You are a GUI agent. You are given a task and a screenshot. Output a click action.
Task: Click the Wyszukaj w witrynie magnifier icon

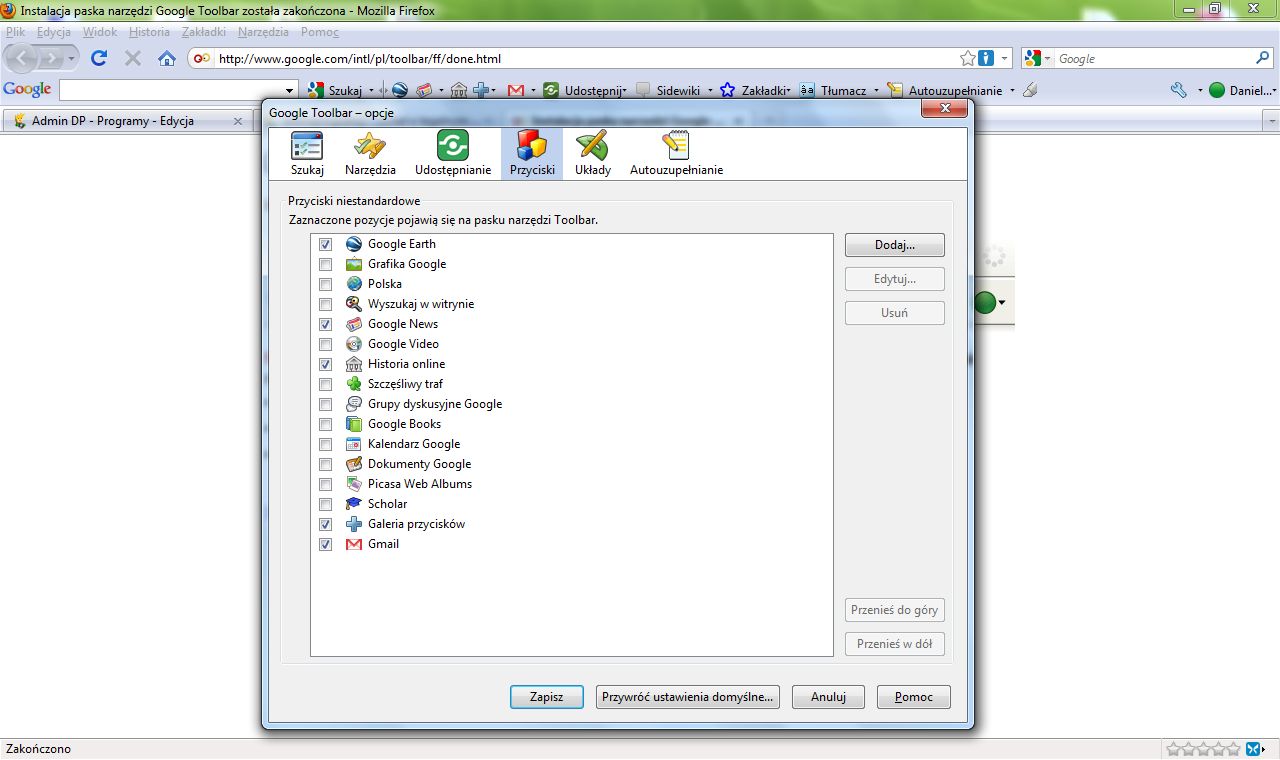pyautogui.click(x=353, y=304)
